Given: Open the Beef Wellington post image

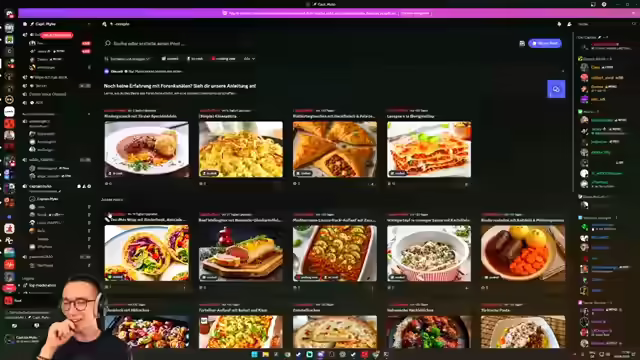Looking at the screenshot, I should pyautogui.click(x=241, y=253).
